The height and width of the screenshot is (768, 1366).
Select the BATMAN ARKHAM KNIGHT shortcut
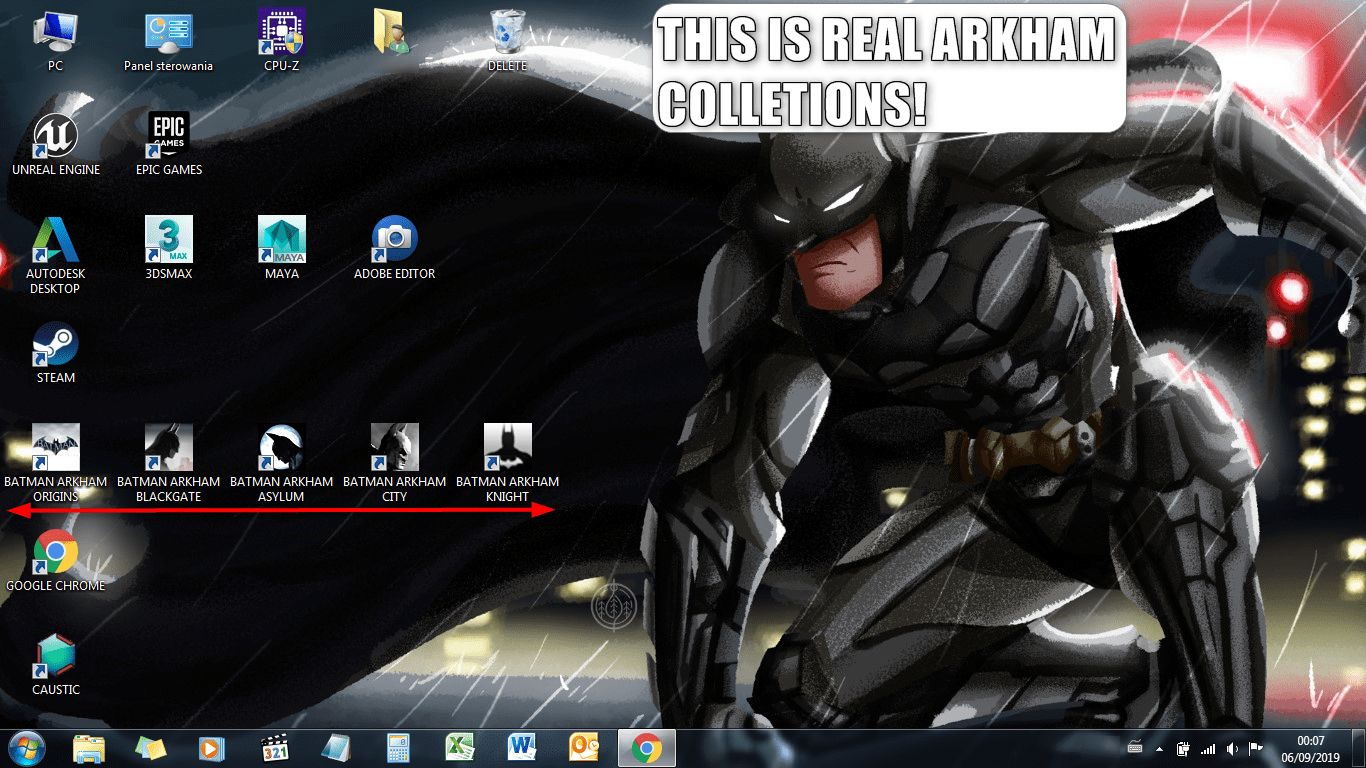508,464
